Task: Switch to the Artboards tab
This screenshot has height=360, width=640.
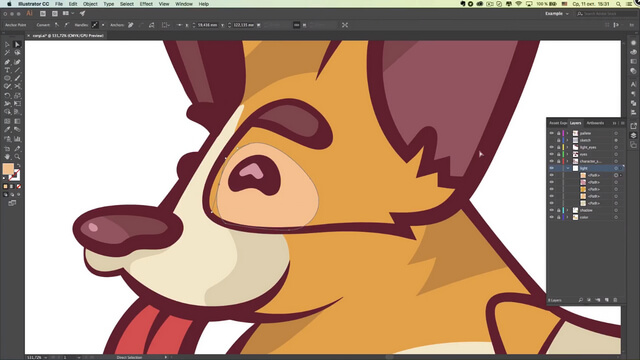Action: coord(595,123)
